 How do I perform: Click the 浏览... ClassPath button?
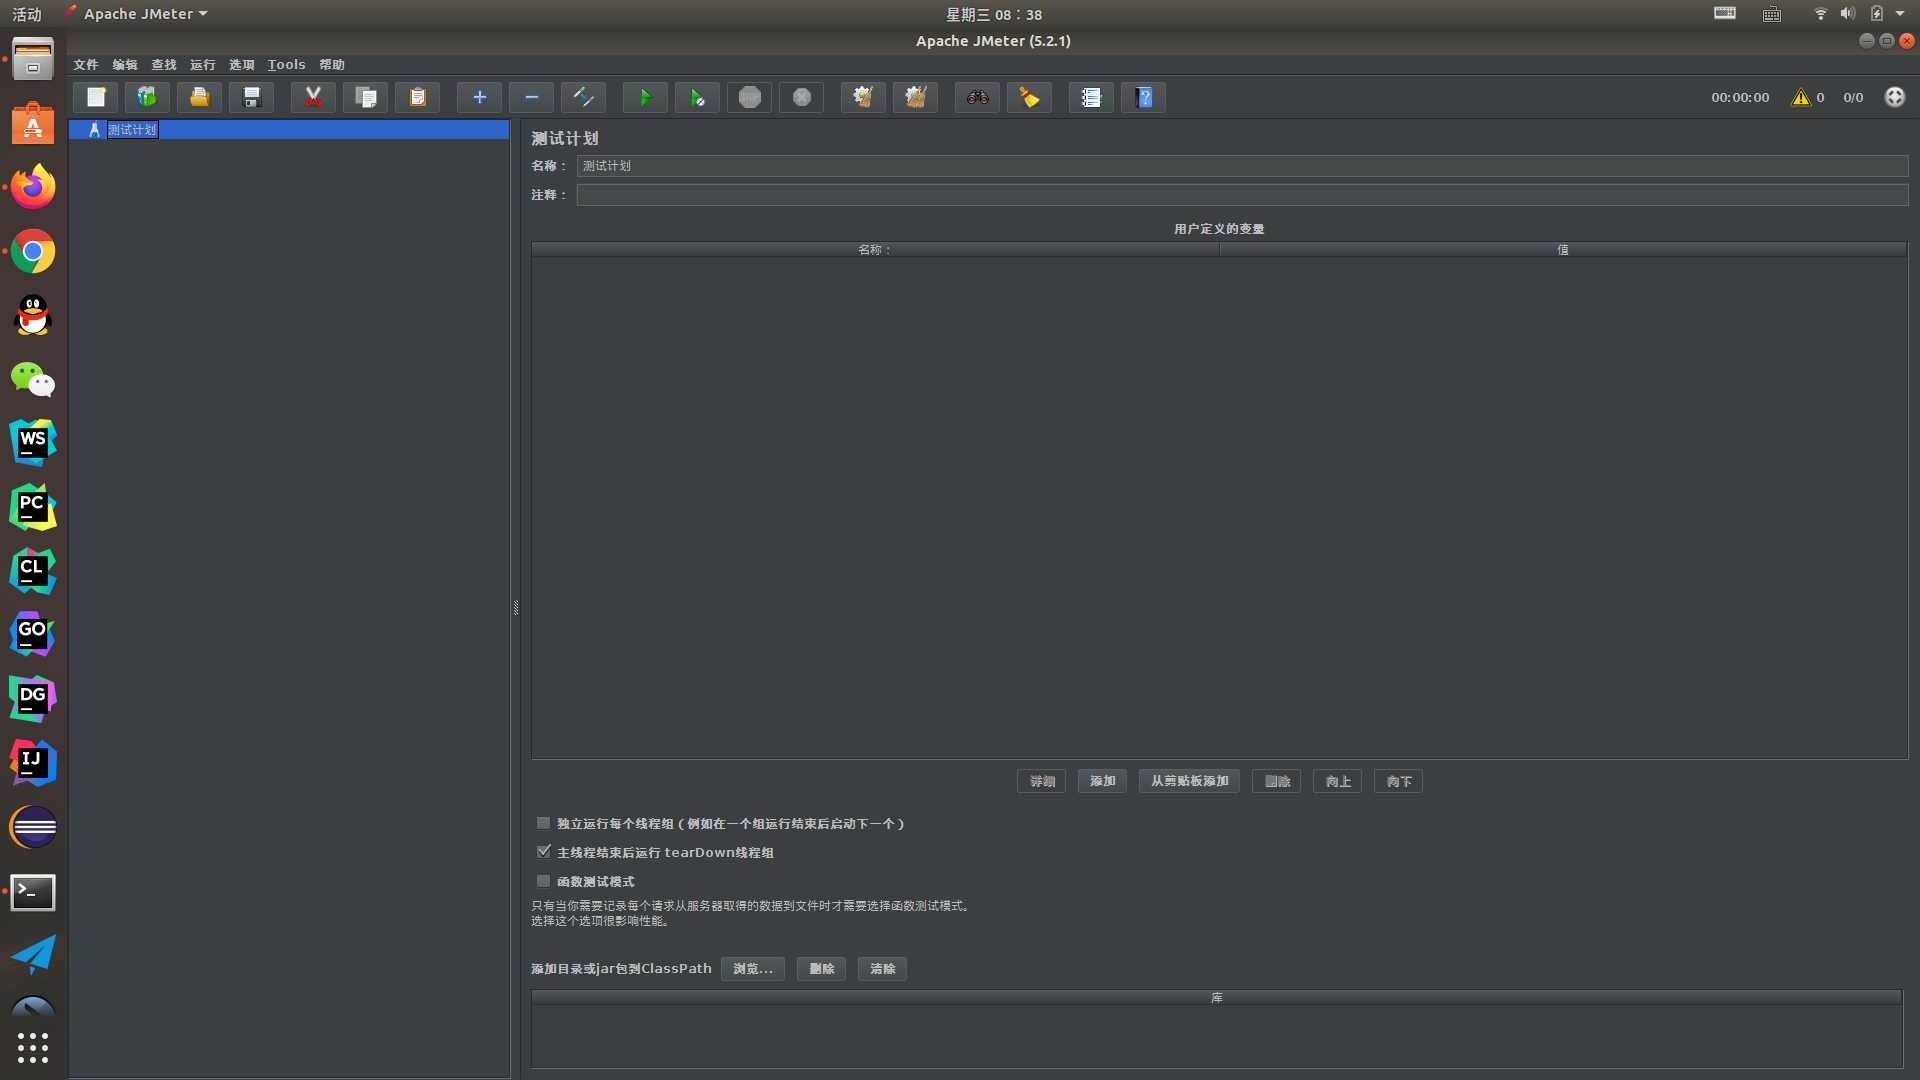pos(752,969)
